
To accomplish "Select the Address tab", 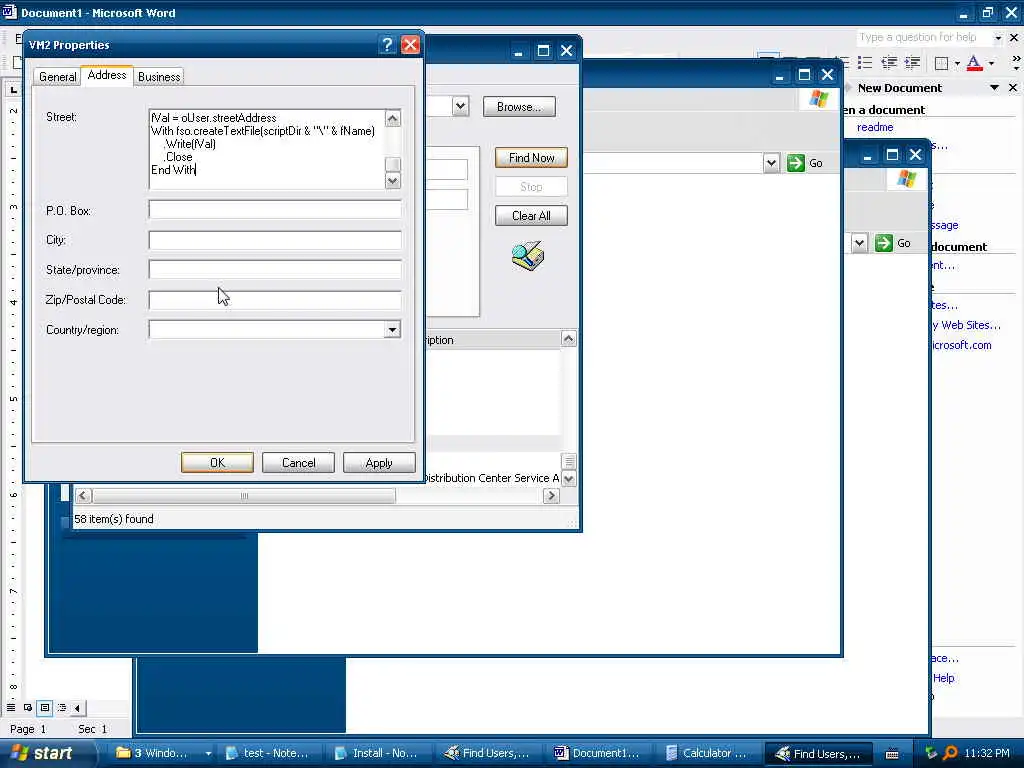I will click(x=106, y=75).
